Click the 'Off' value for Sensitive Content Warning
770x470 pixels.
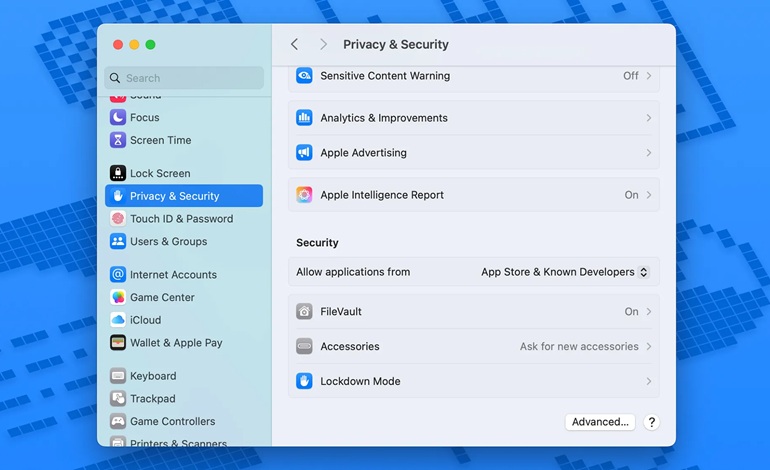click(631, 76)
